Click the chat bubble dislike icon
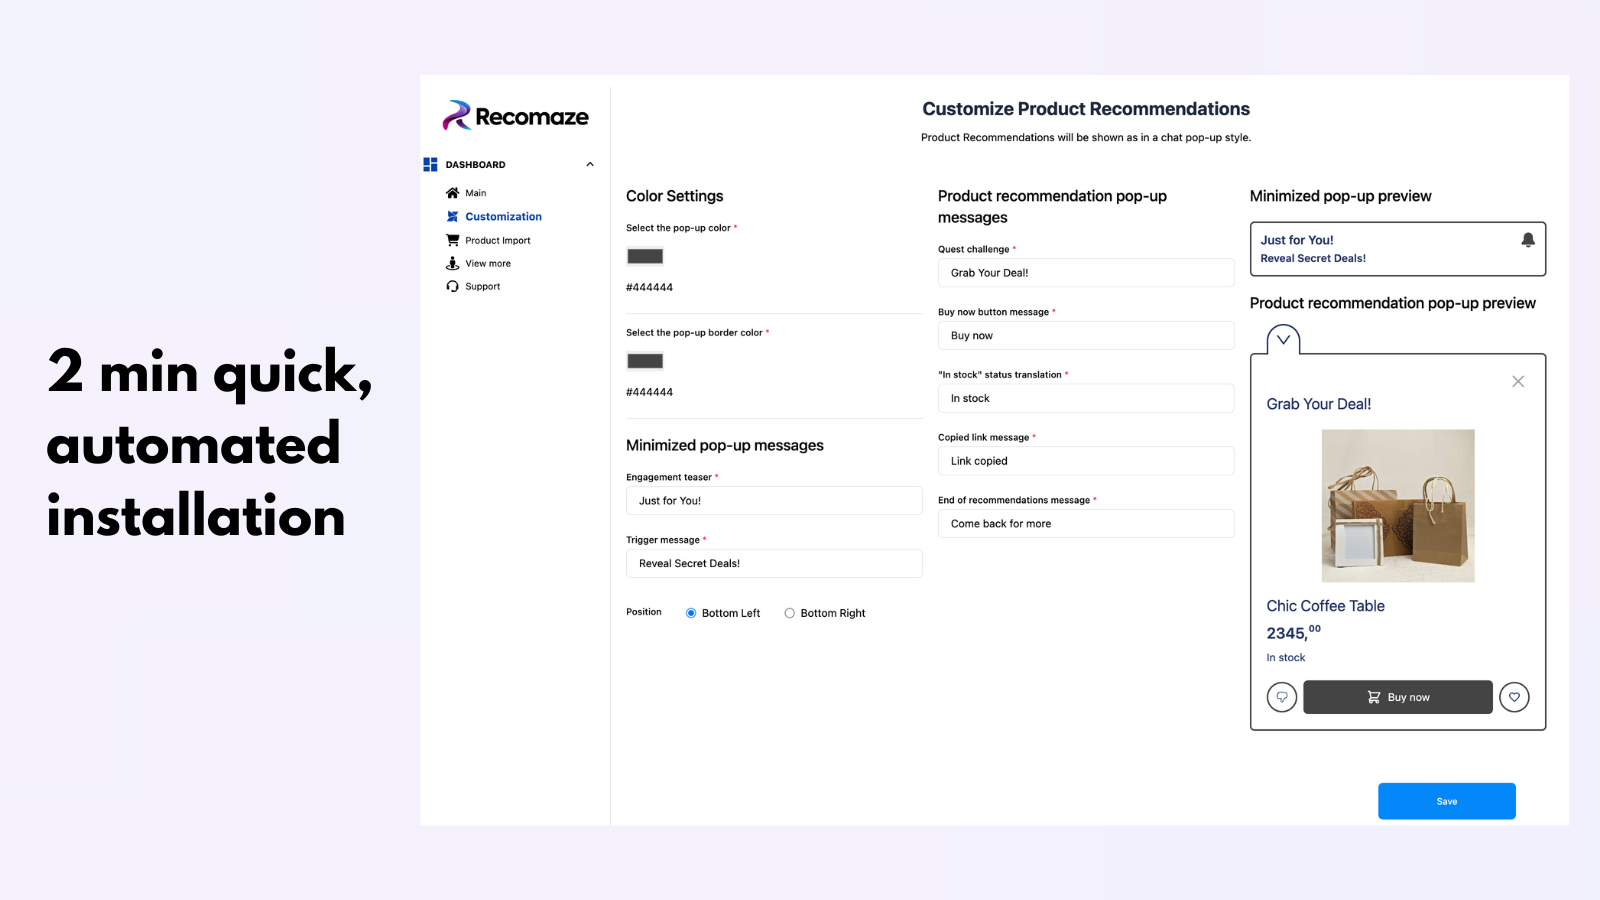The image size is (1600, 900). (x=1282, y=697)
